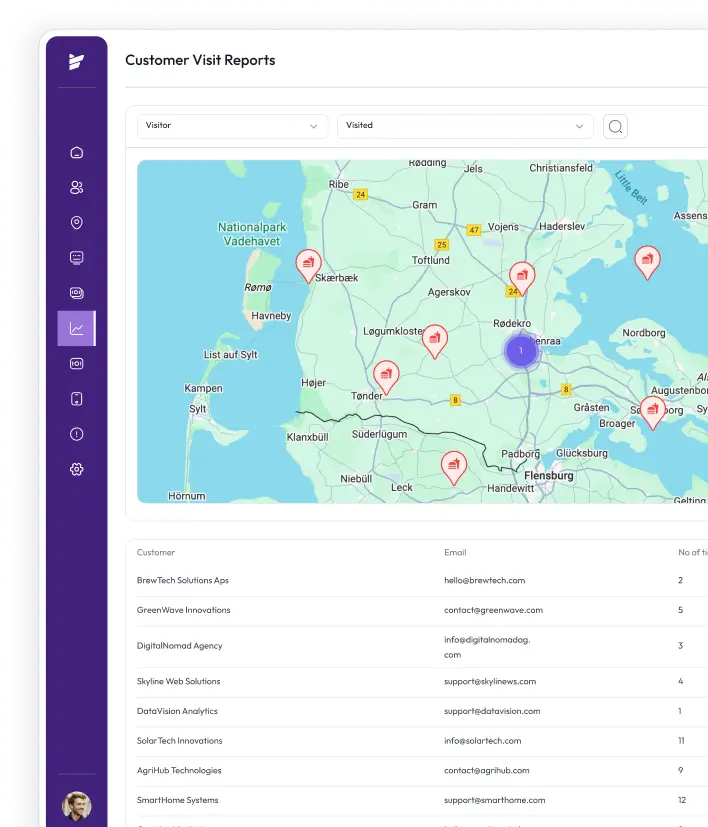Open the message board sidebar icon
The image size is (708, 827).
[77, 258]
